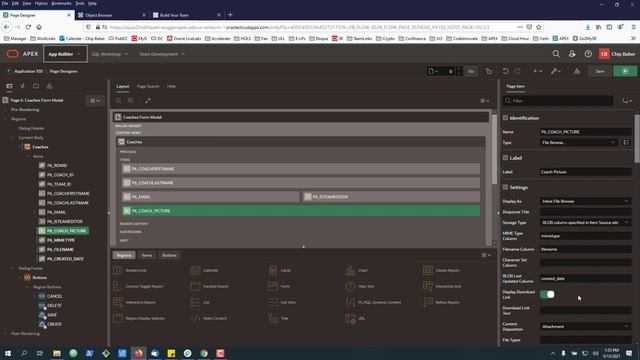Image resolution: width=640 pixels, height=360 pixels.
Task: Open the Administration user icon in header
Action: 572,54
